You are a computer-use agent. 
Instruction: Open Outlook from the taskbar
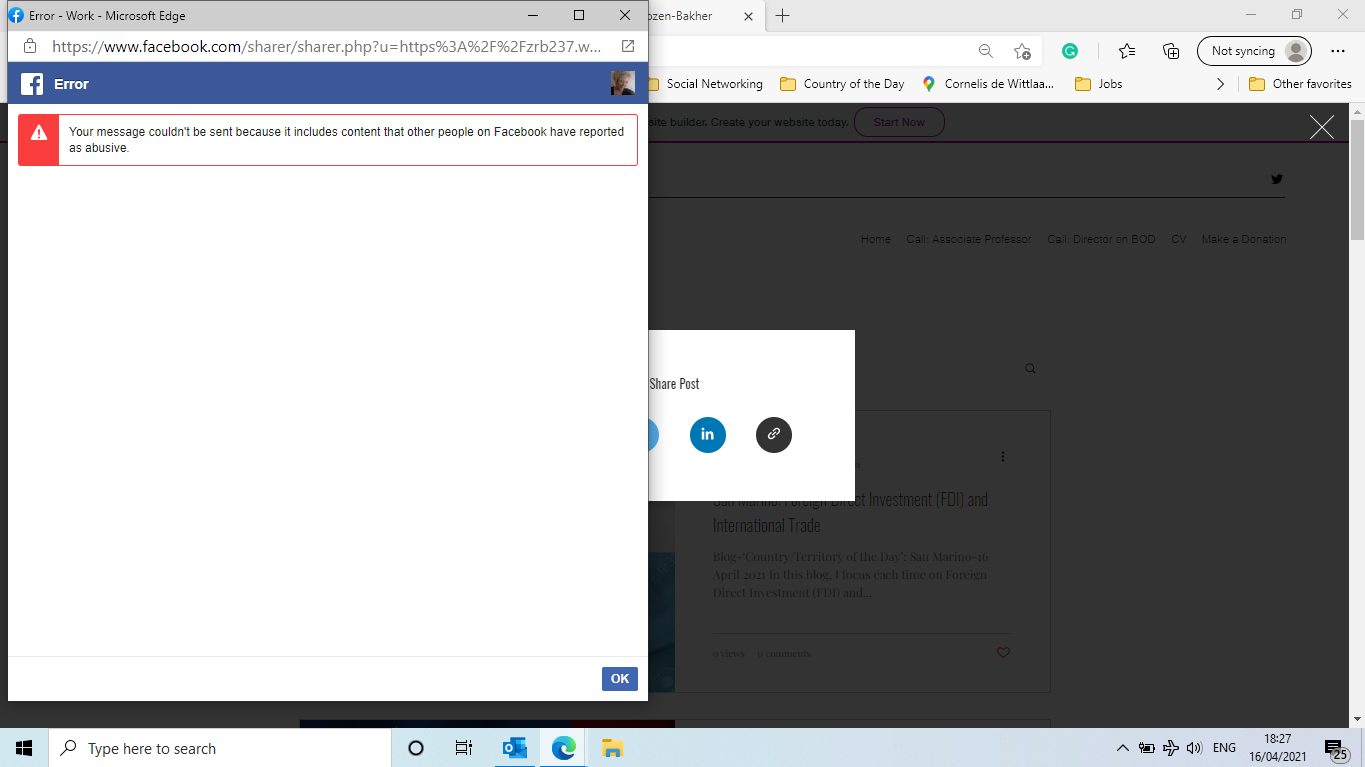click(x=515, y=748)
